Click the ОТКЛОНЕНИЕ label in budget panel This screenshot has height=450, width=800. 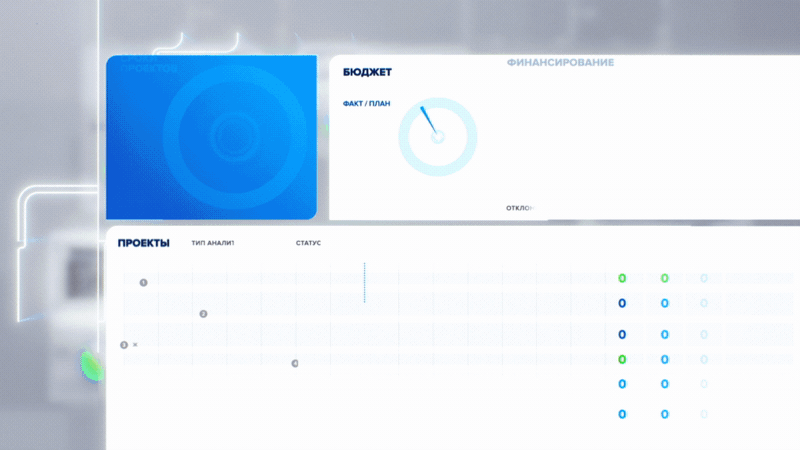[x=520, y=208]
